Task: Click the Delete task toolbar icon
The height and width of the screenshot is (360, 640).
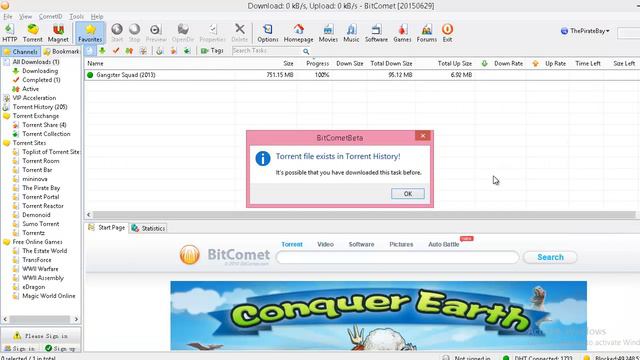Action: click(240, 33)
